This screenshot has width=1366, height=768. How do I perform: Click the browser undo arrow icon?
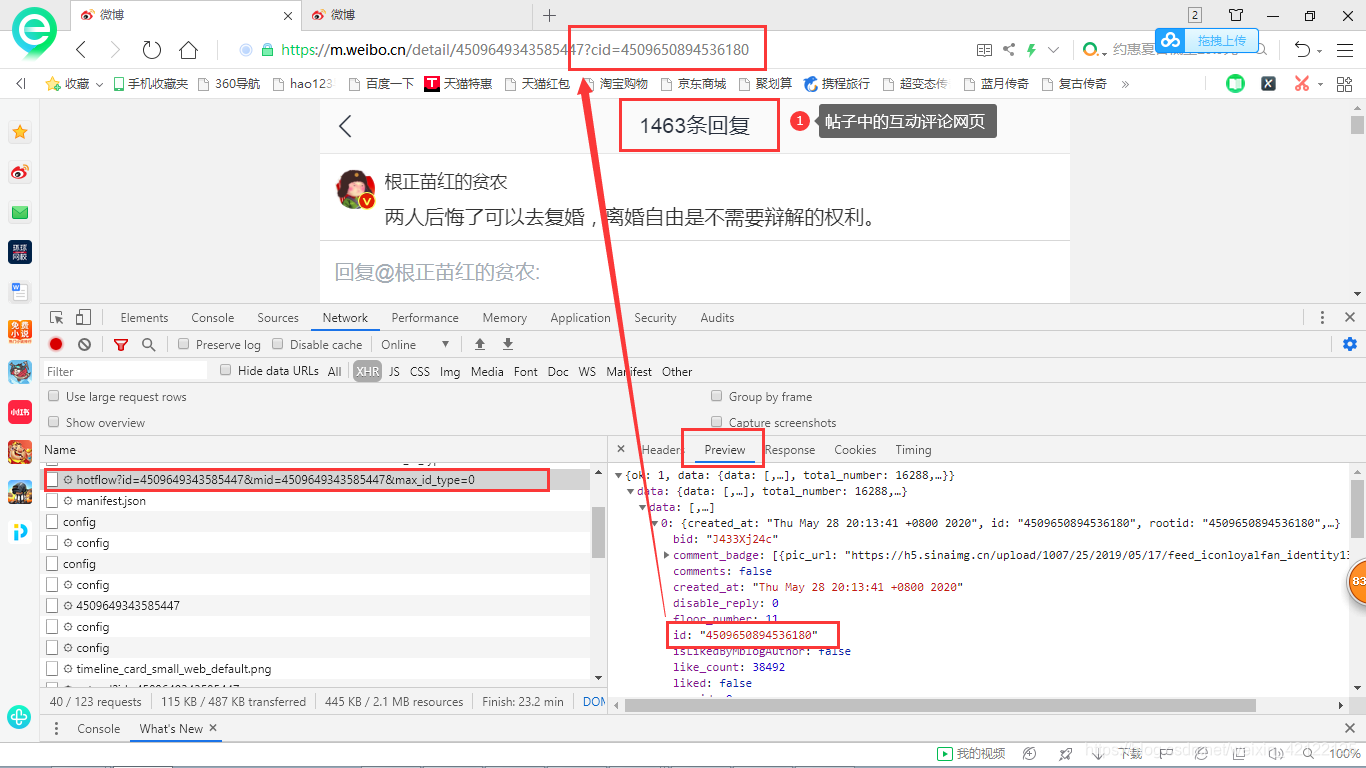[x=1302, y=48]
